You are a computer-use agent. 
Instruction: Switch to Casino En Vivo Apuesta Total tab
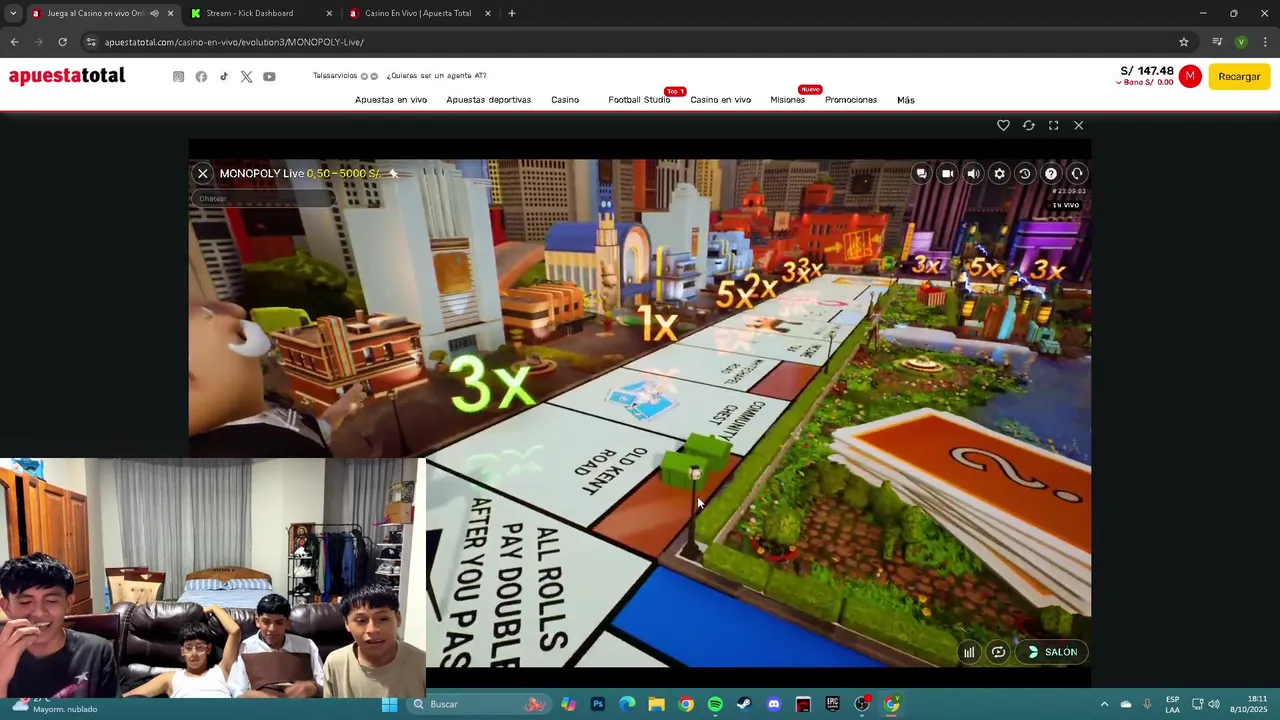click(418, 14)
